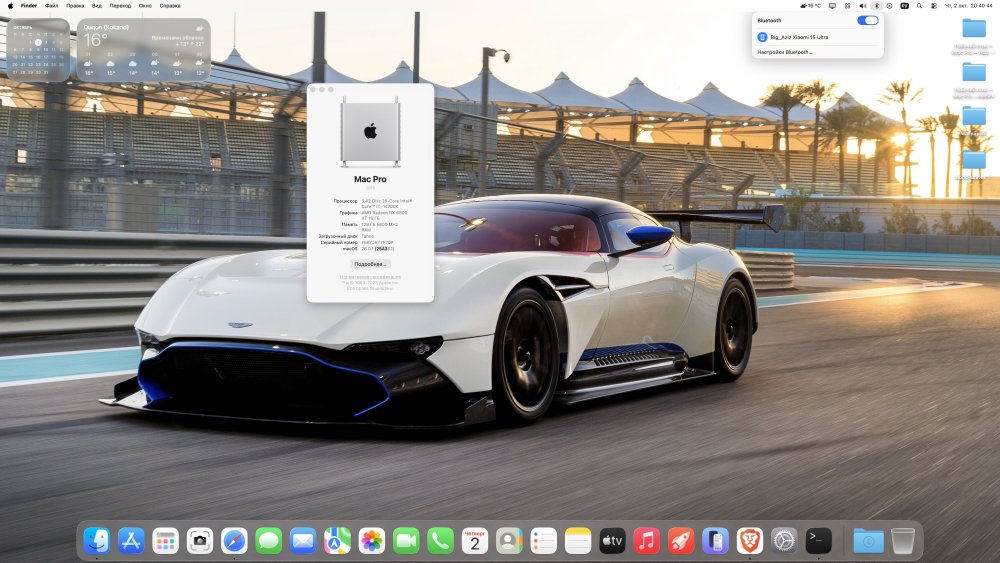Open Terminal from the Dock
The image size is (1000, 563).
click(x=818, y=541)
